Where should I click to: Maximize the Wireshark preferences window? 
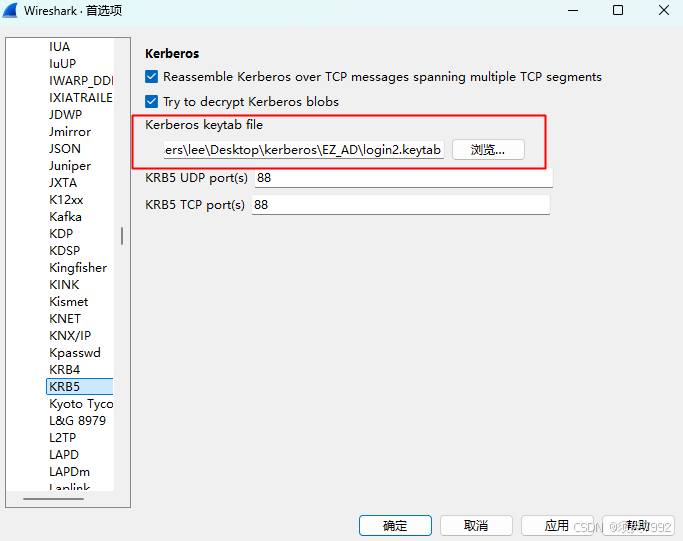click(x=618, y=10)
